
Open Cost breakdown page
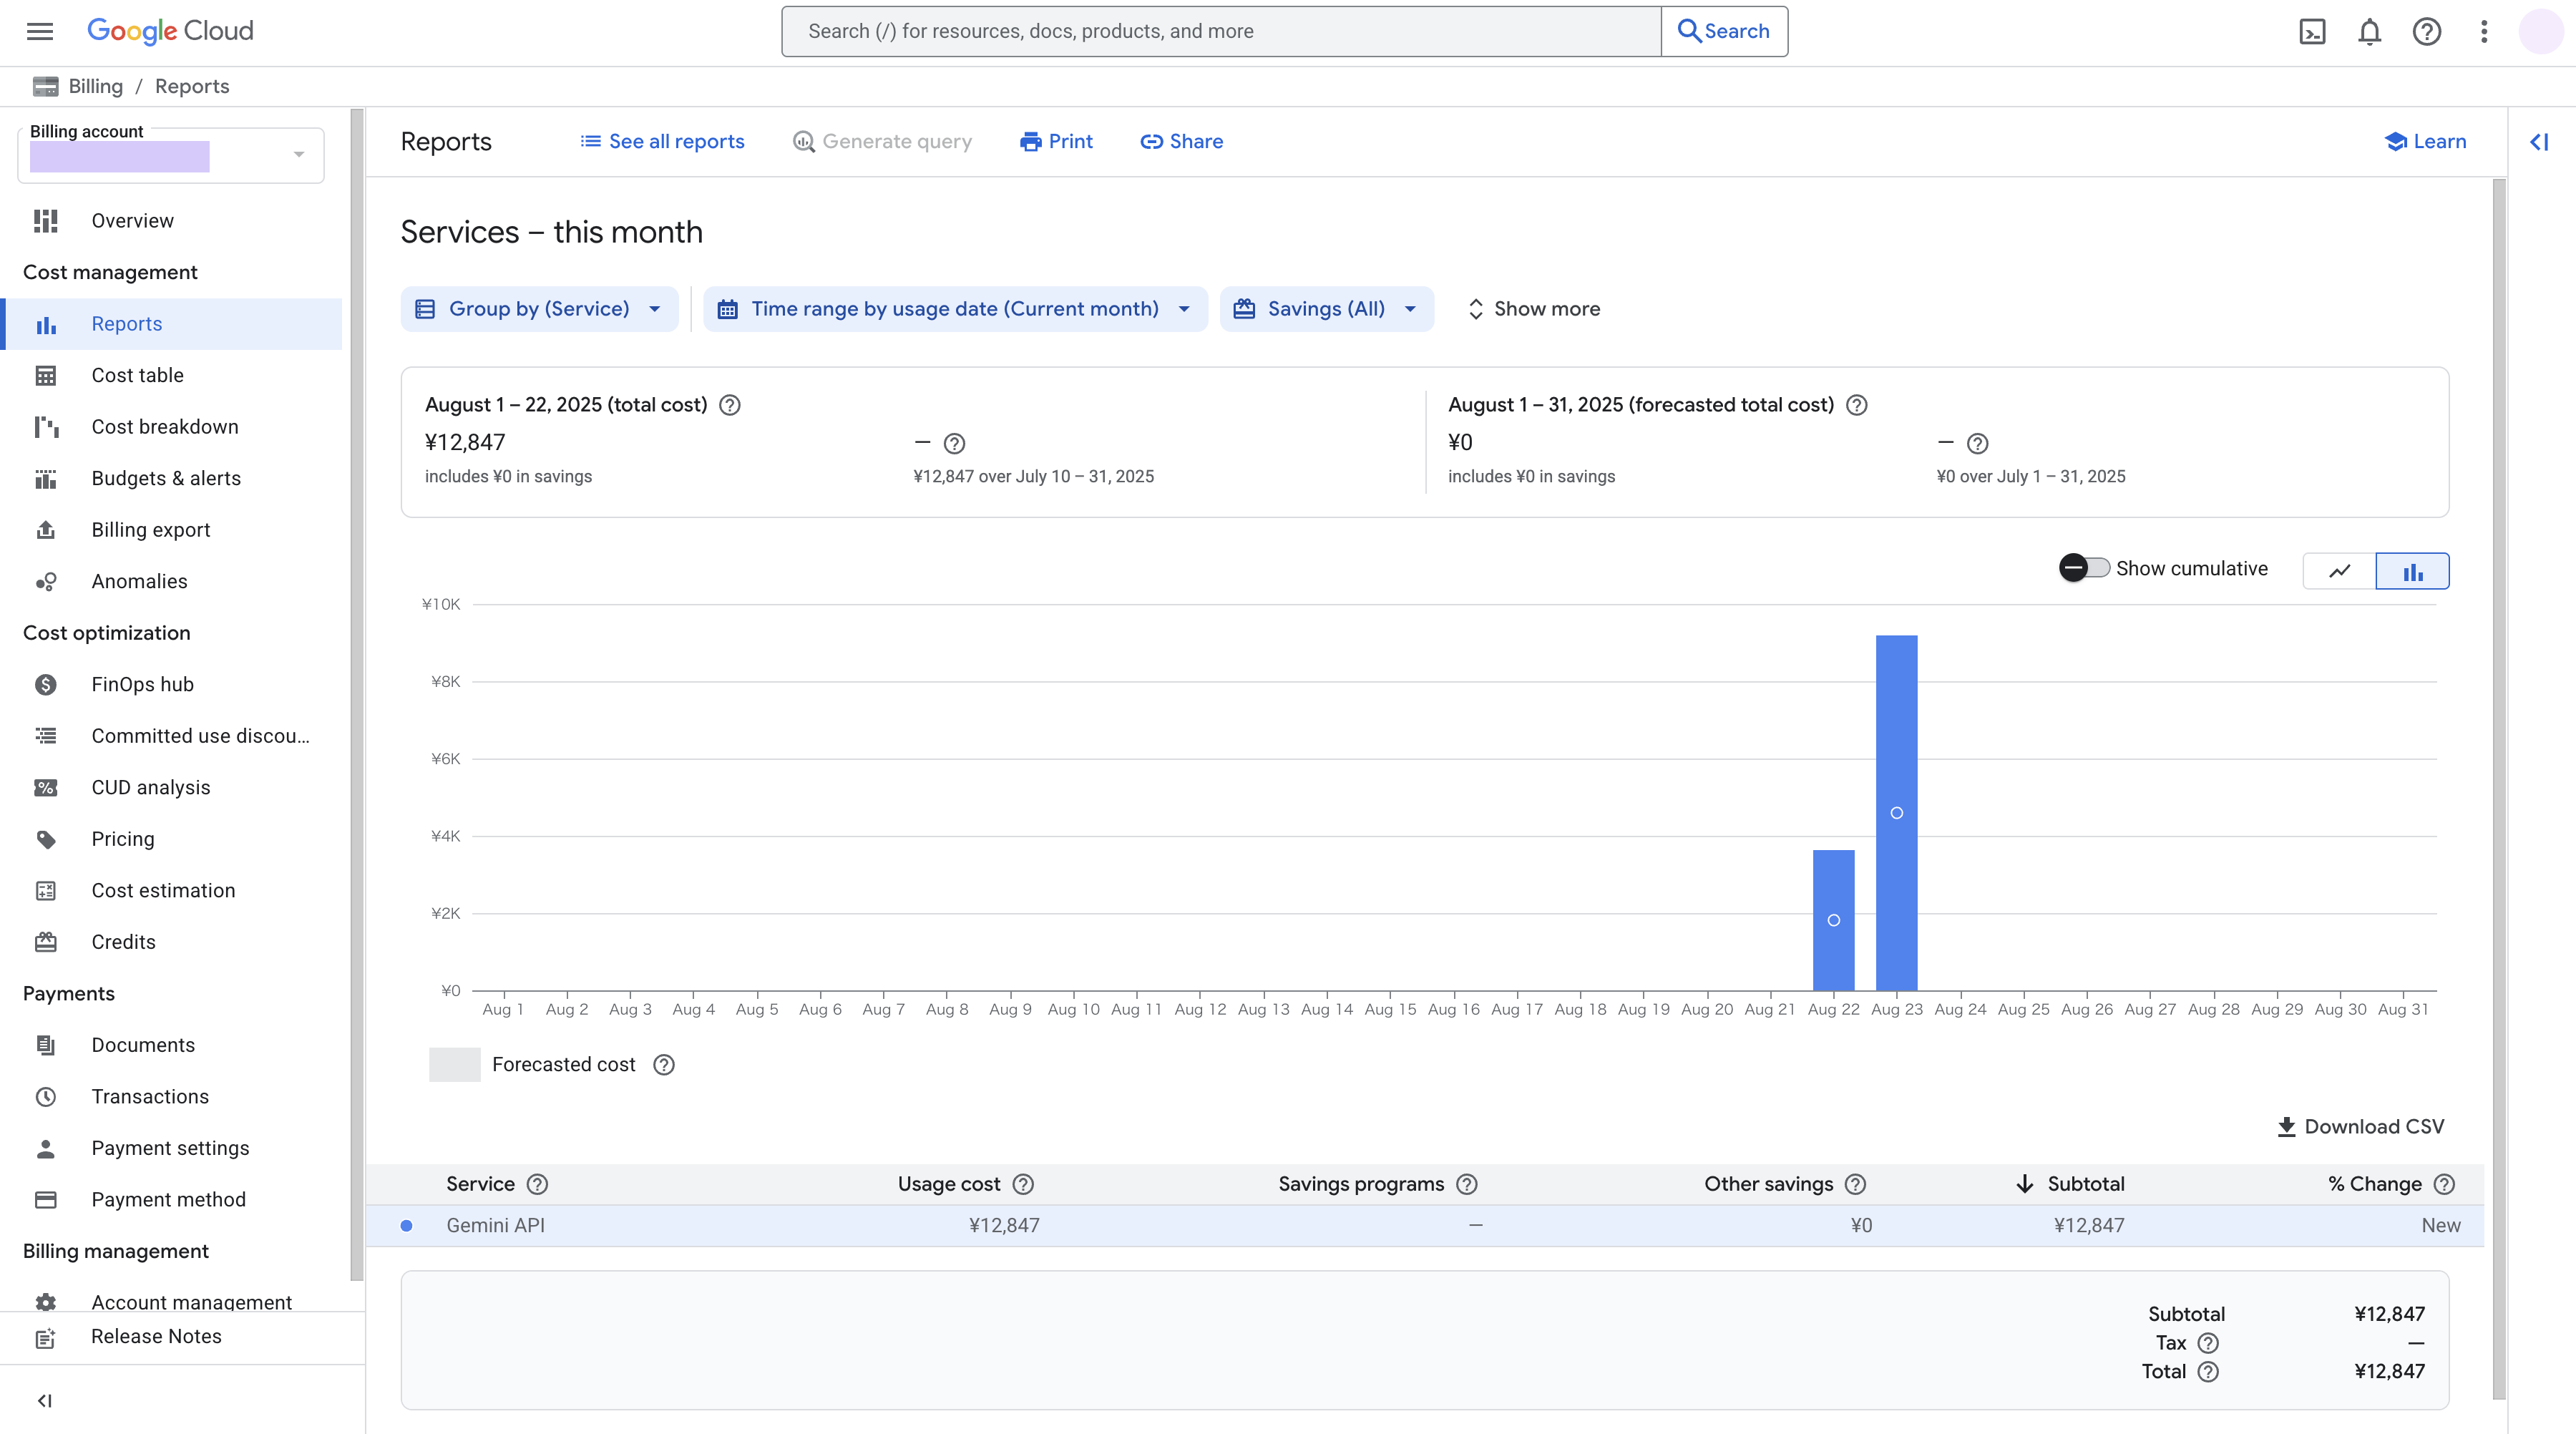point(171,427)
